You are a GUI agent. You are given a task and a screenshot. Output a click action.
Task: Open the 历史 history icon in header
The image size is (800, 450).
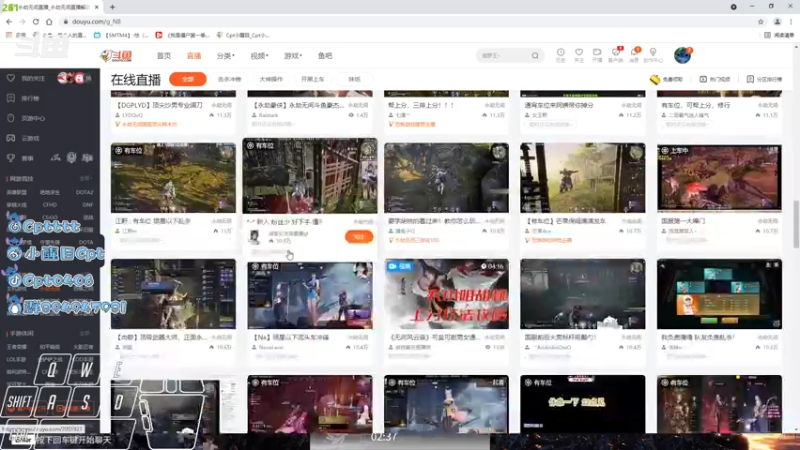coord(560,55)
